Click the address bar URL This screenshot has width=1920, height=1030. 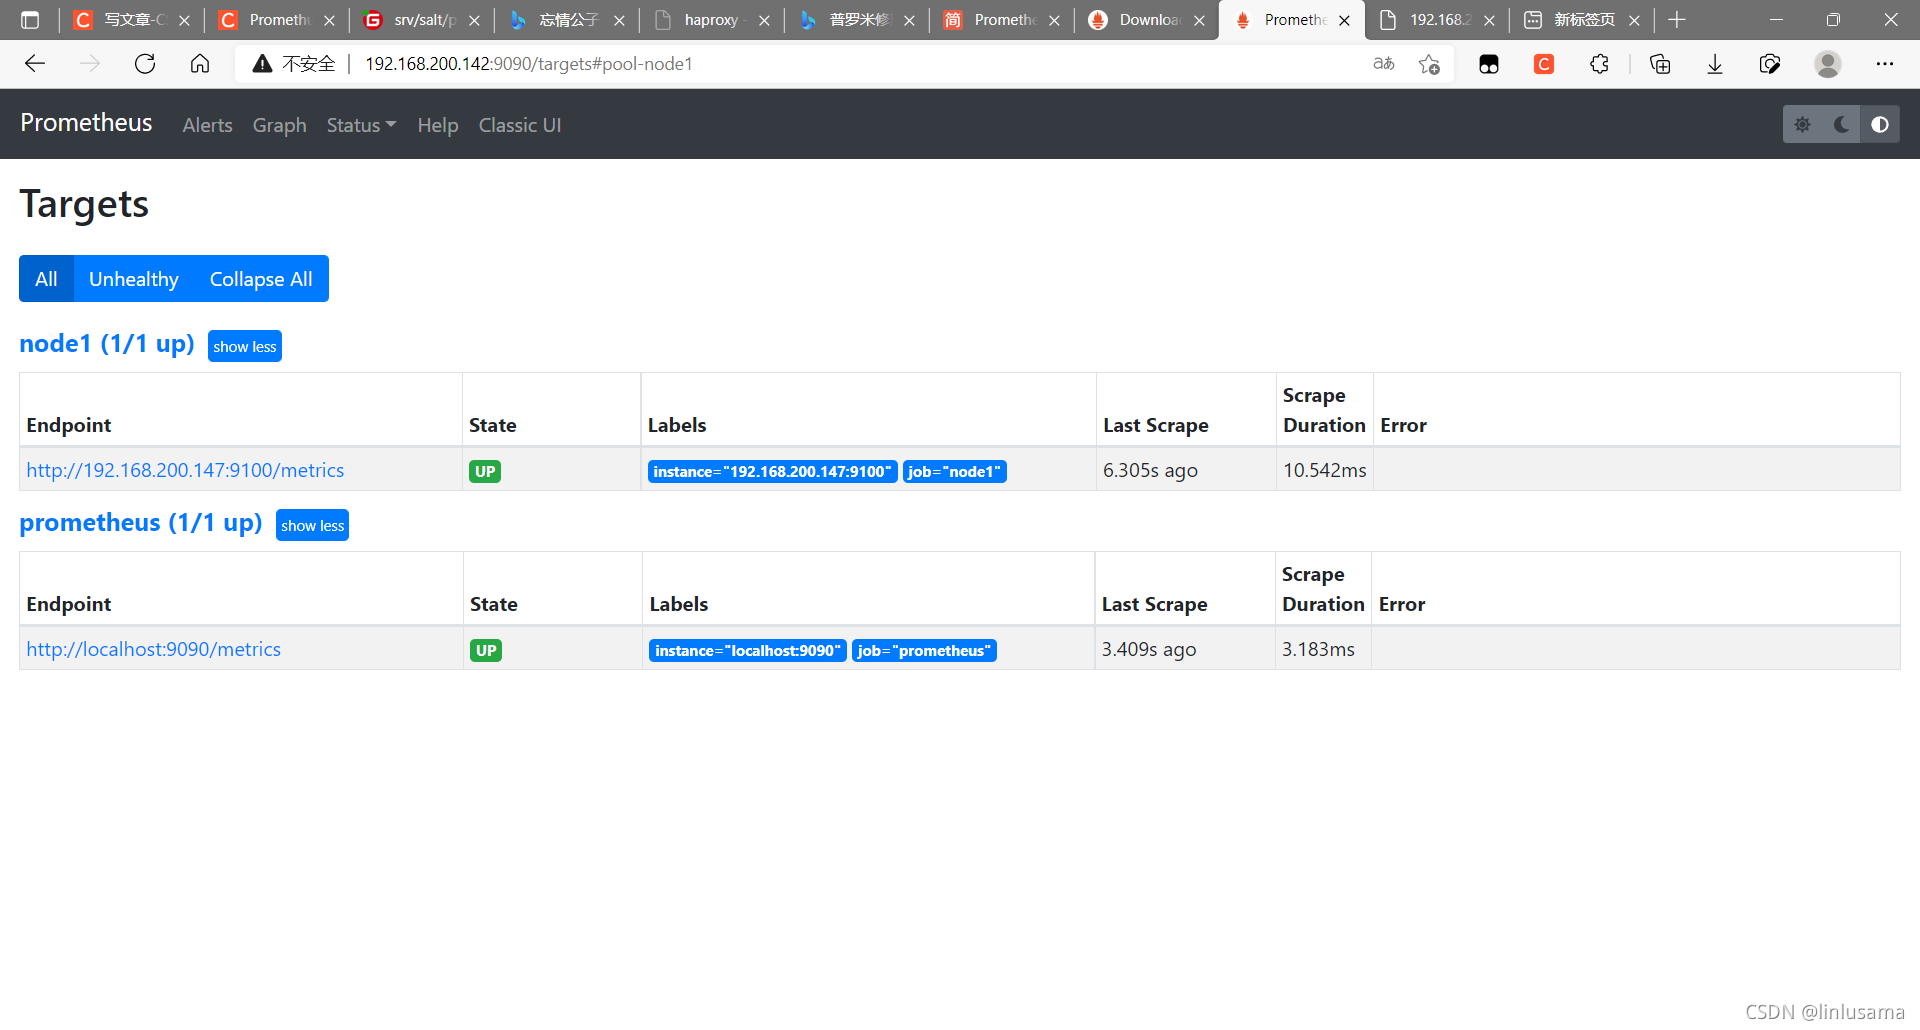[x=528, y=64]
